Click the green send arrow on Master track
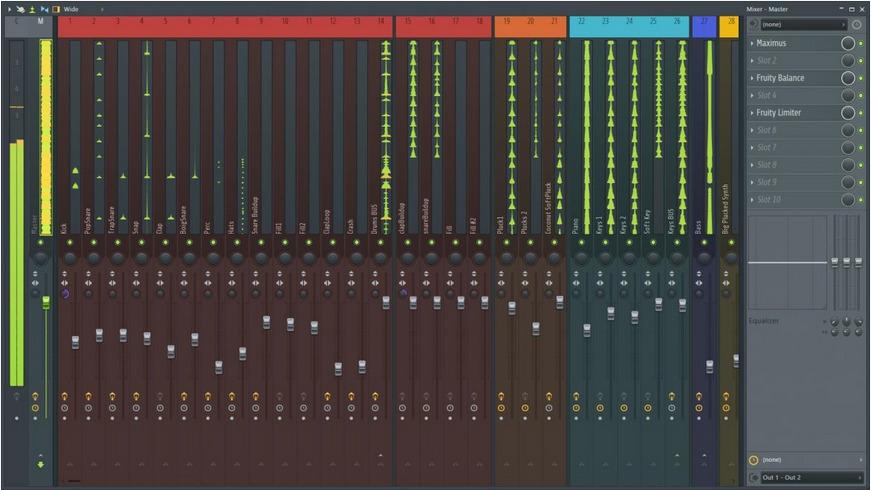 click(41, 464)
